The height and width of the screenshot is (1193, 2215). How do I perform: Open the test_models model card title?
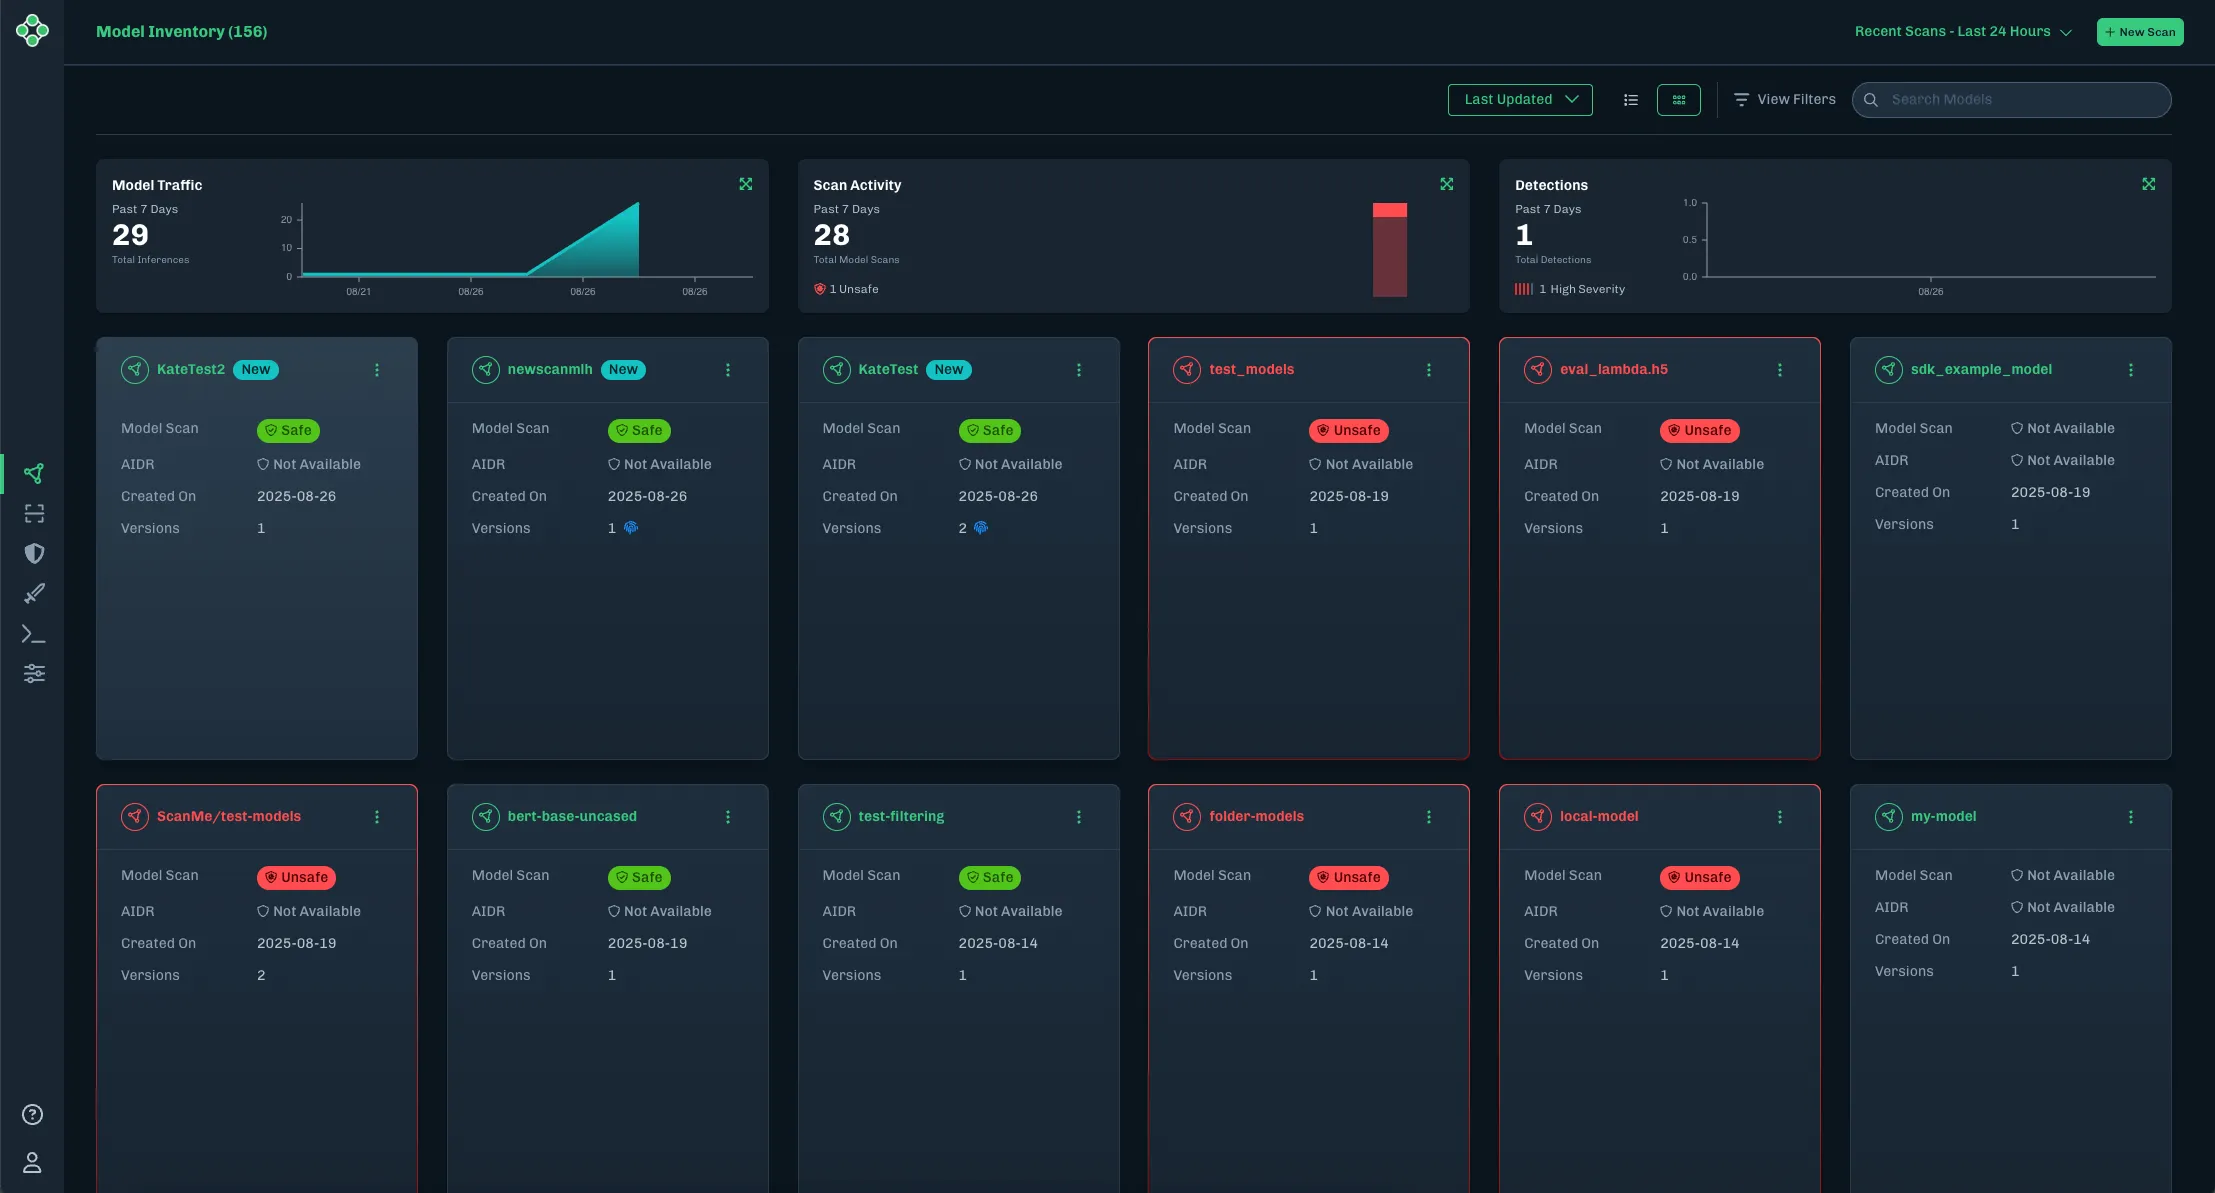(1251, 369)
